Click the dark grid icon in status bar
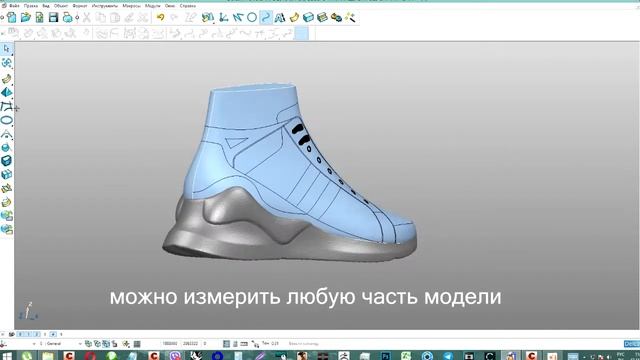The width and height of the screenshot is (640, 360). (x=137, y=344)
